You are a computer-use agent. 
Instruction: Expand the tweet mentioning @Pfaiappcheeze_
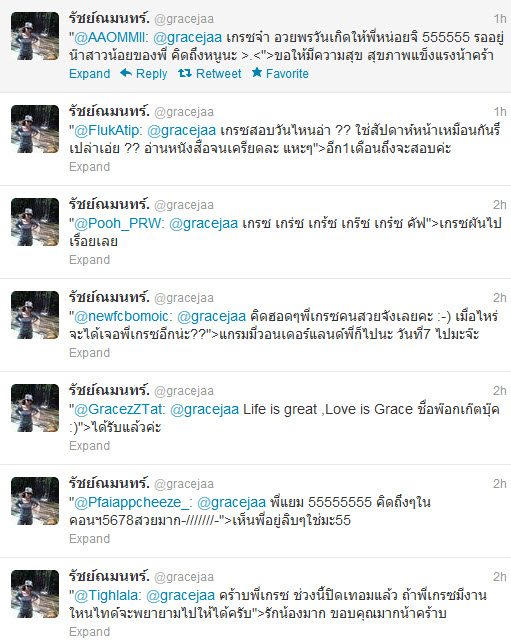(x=90, y=538)
